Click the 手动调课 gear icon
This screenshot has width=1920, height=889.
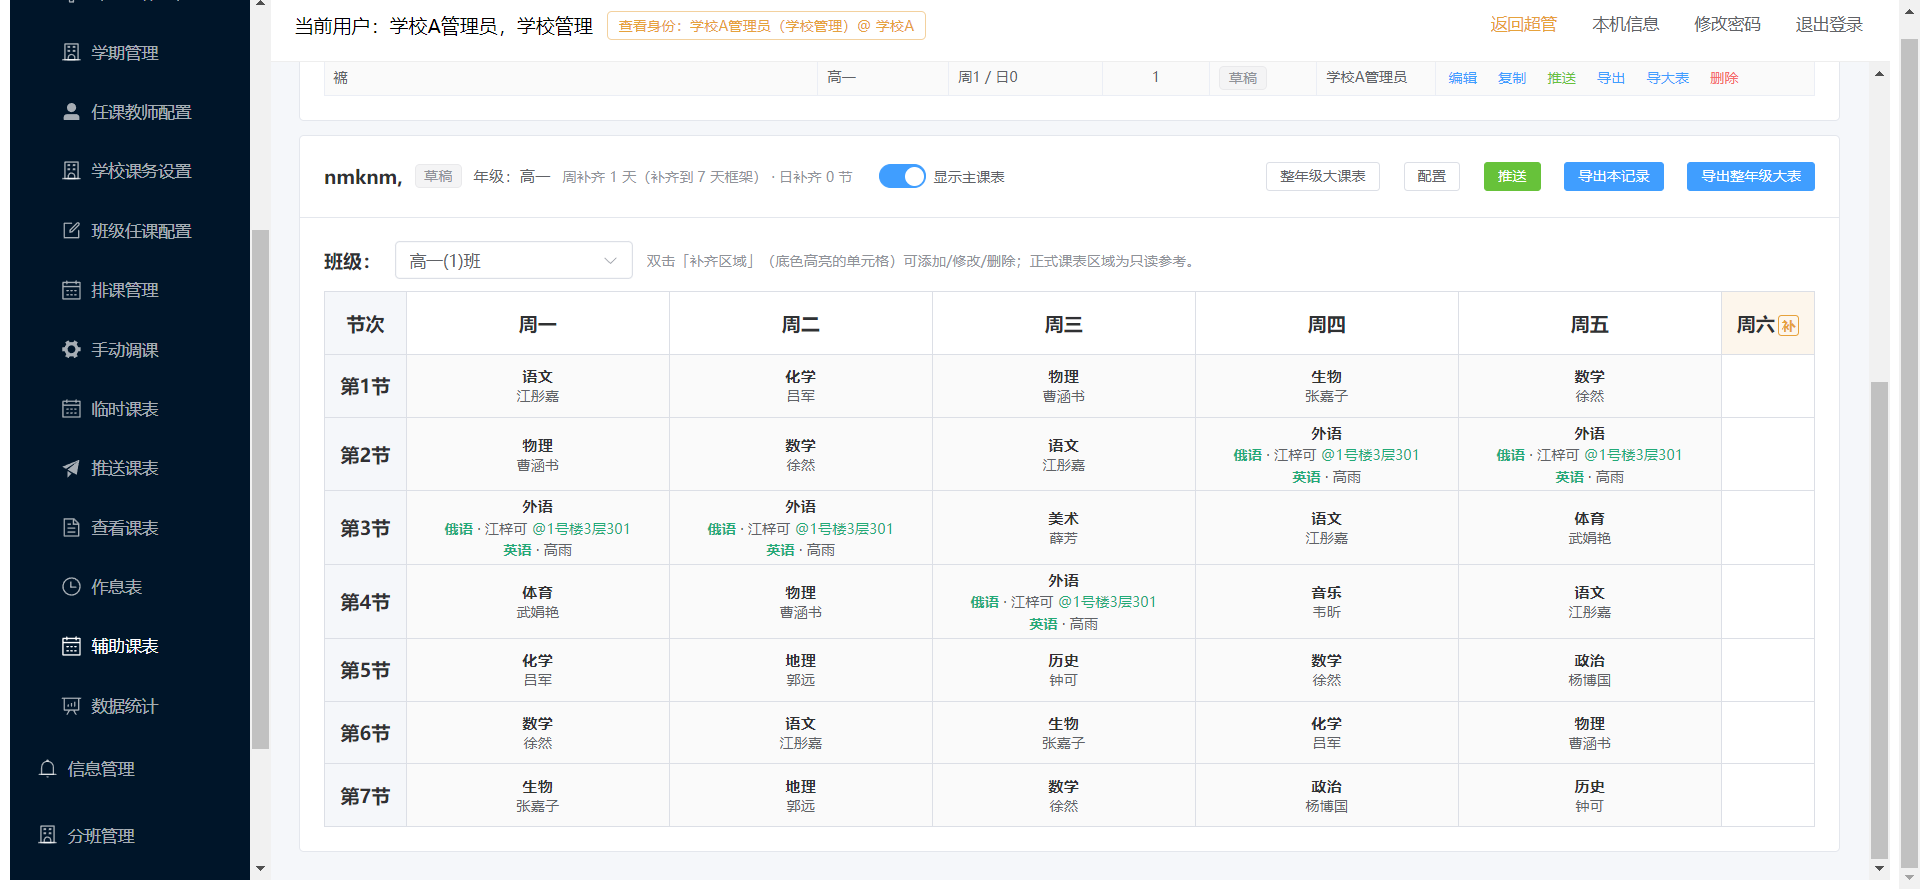click(71, 350)
